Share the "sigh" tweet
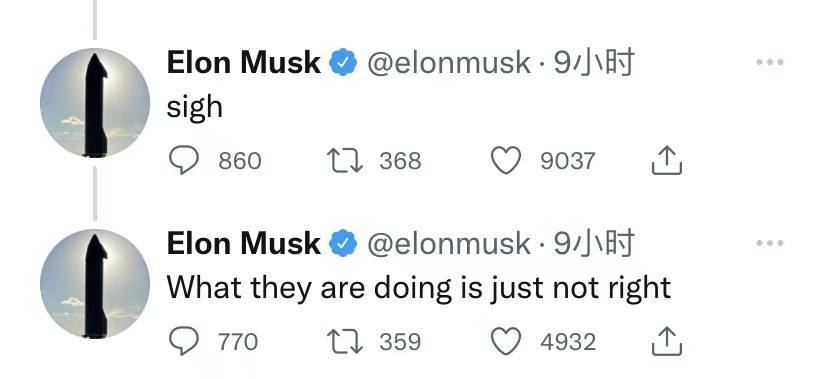The width and height of the screenshot is (828, 379). (666, 160)
